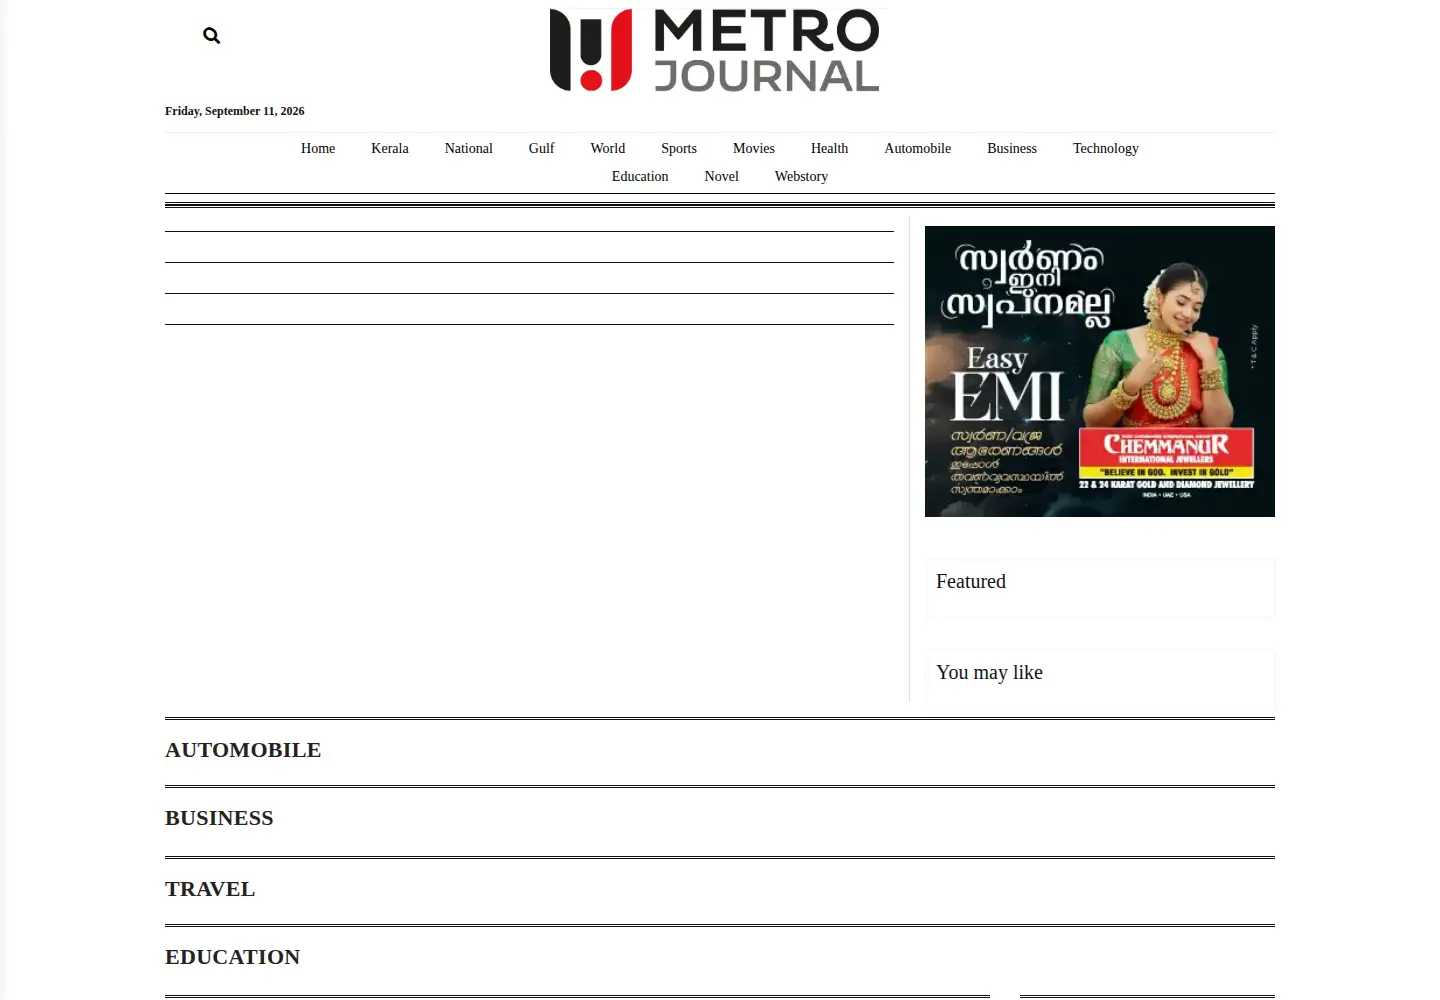This screenshot has width=1440, height=1000.
Task: Navigate to the World section
Action: 608,148
